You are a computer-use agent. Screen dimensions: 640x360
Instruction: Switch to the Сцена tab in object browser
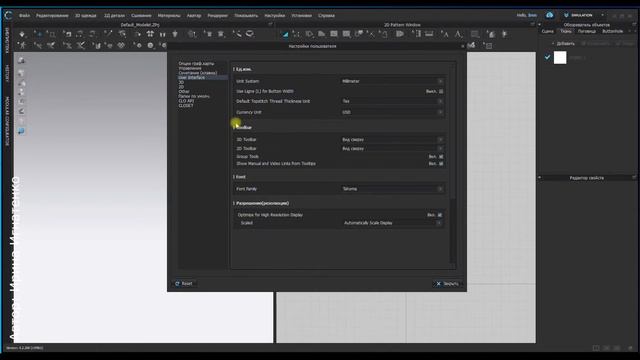tap(547, 31)
